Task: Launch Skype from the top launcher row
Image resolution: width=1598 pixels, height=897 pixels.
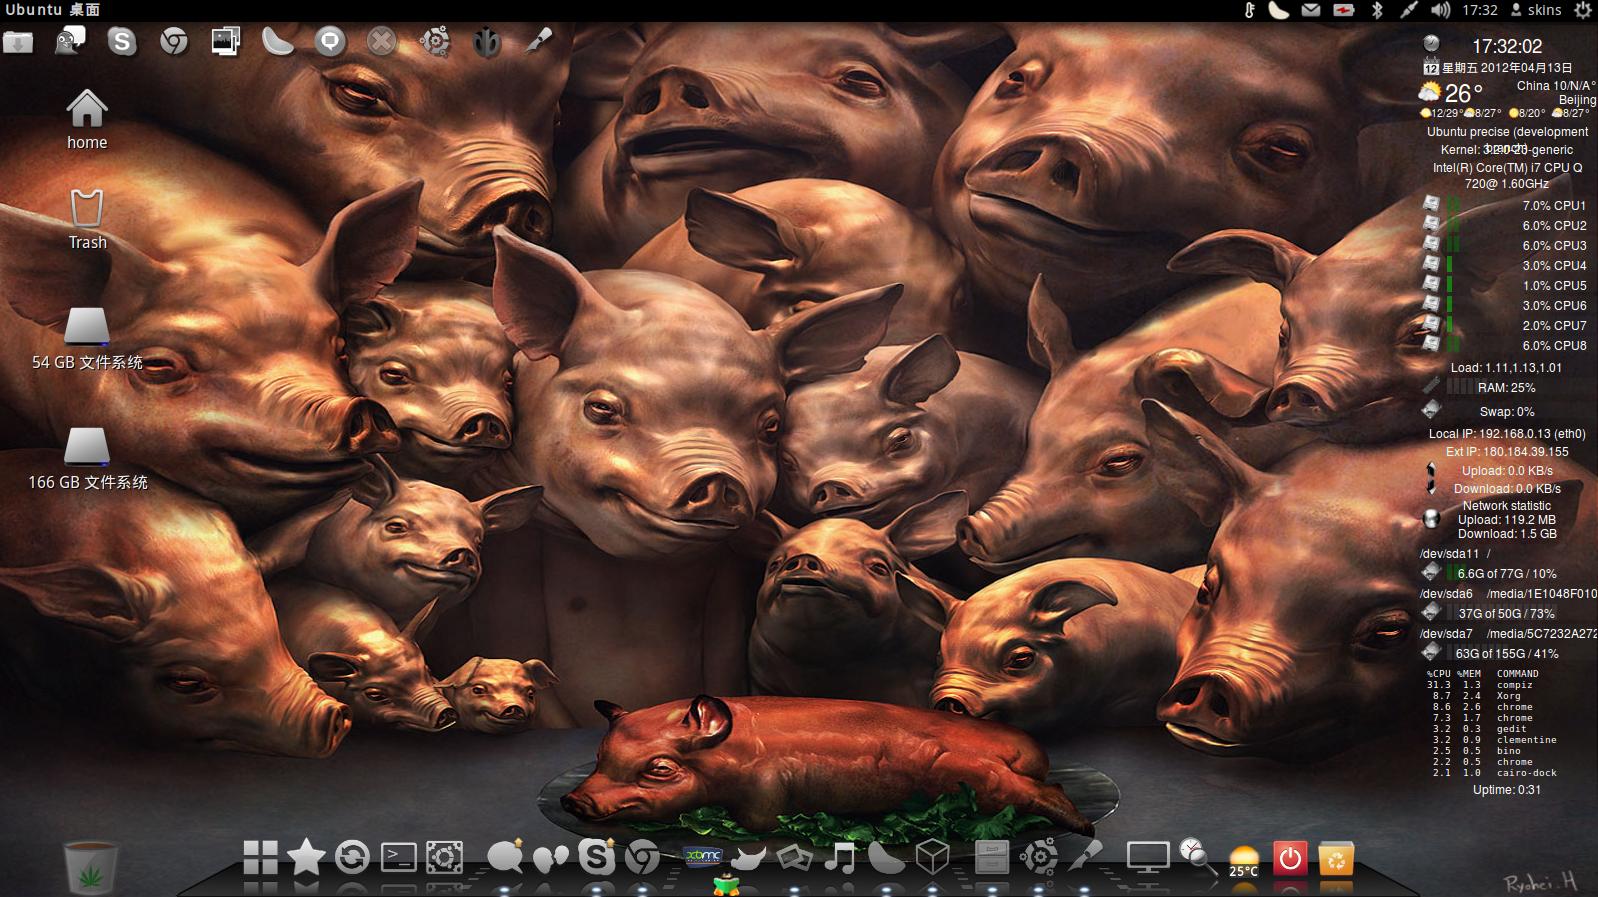Action: click(122, 42)
